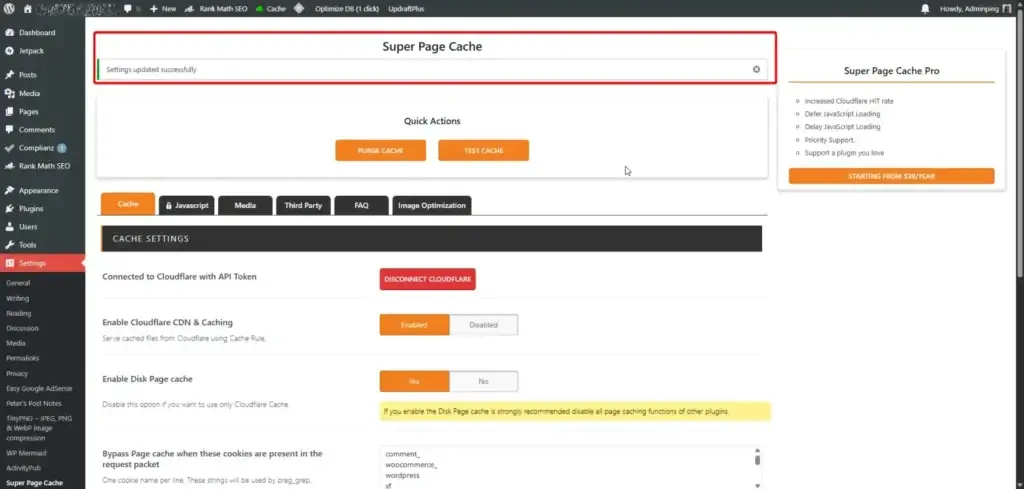The image size is (1024, 489).
Task: Open the FAQ tab
Action: 361,205
